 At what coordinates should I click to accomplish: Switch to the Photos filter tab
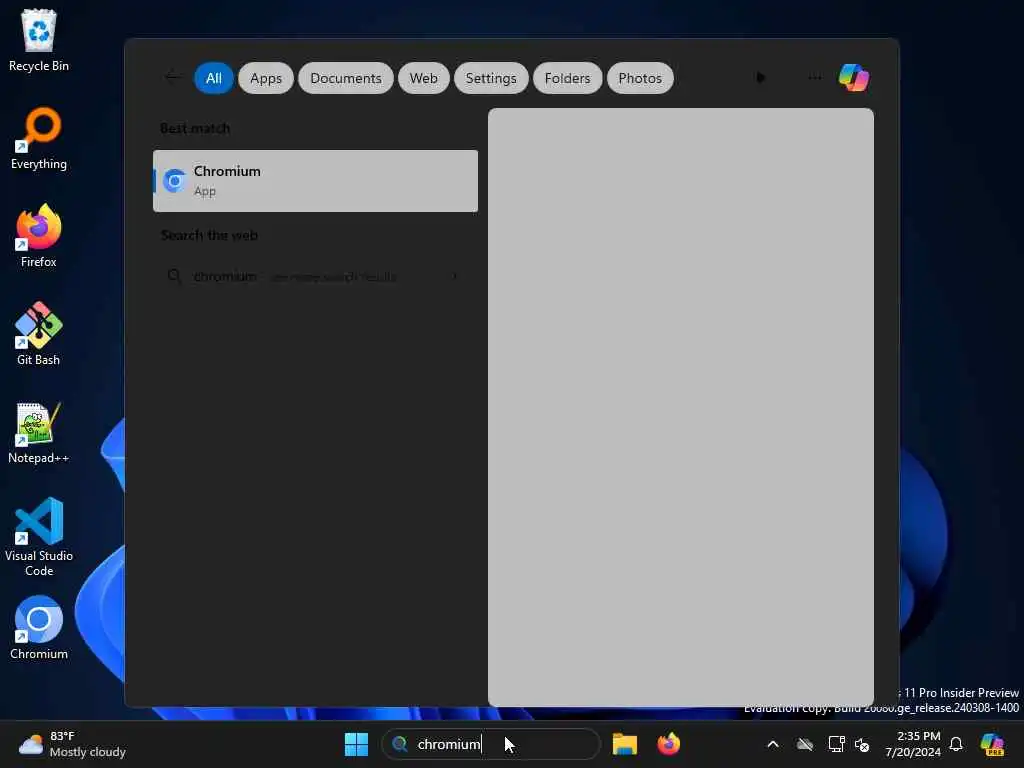coord(640,78)
